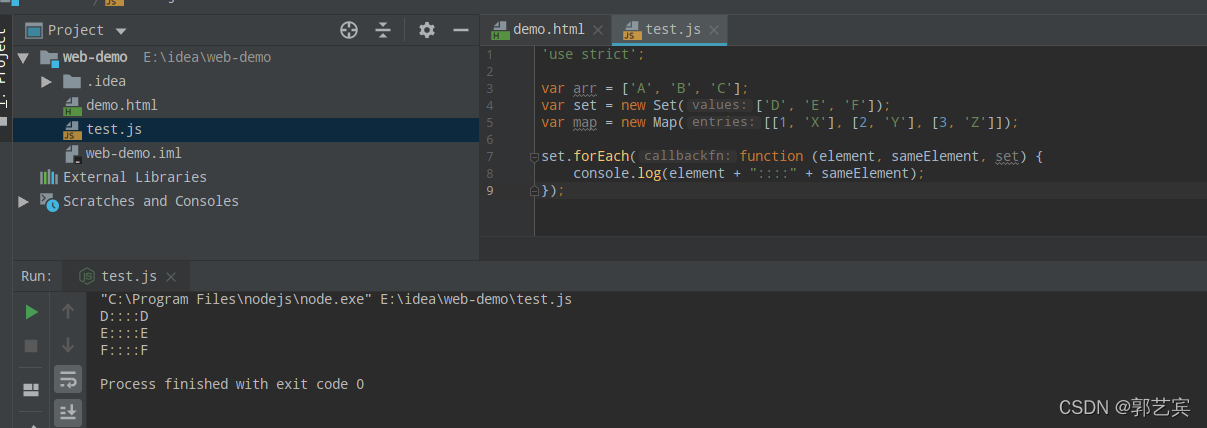This screenshot has height=428, width=1207.
Task: Click the green Run (rerun) button
Action: click(31, 312)
